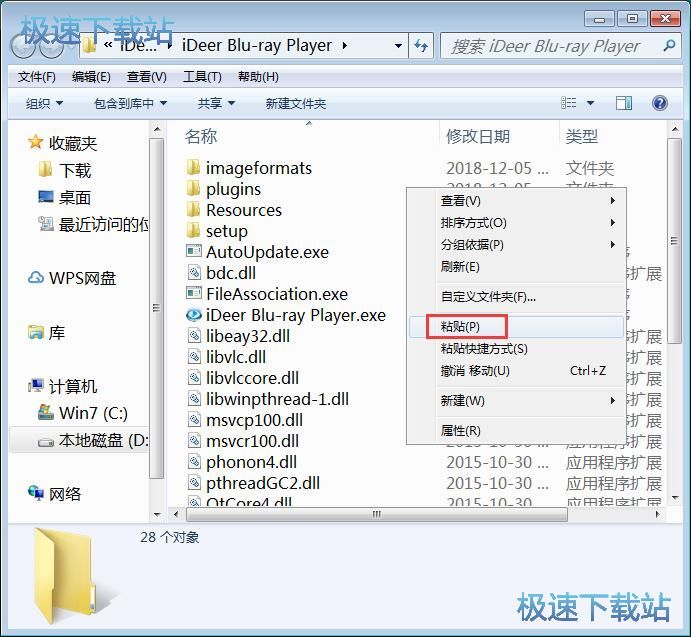Choose 刷新(E) in the context menu
The height and width of the screenshot is (637, 691).
click(516, 266)
